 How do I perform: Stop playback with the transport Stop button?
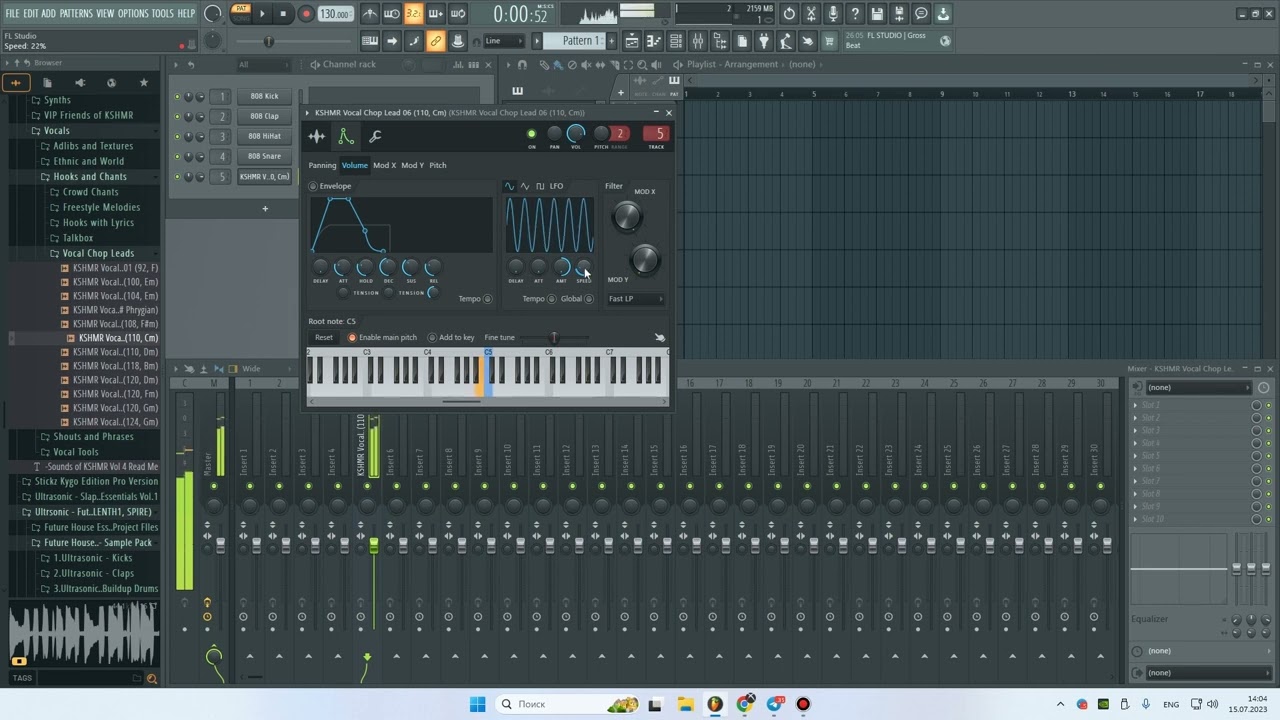click(284, 14)
